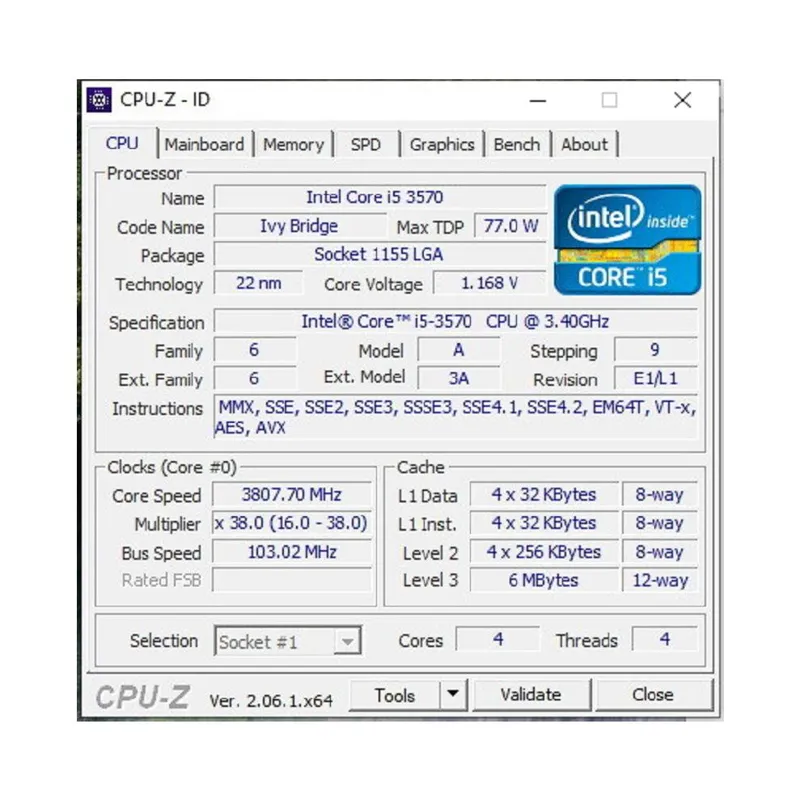The image size is (800, 800).
Task: Open the SPD tab
Action: (366, 144)
